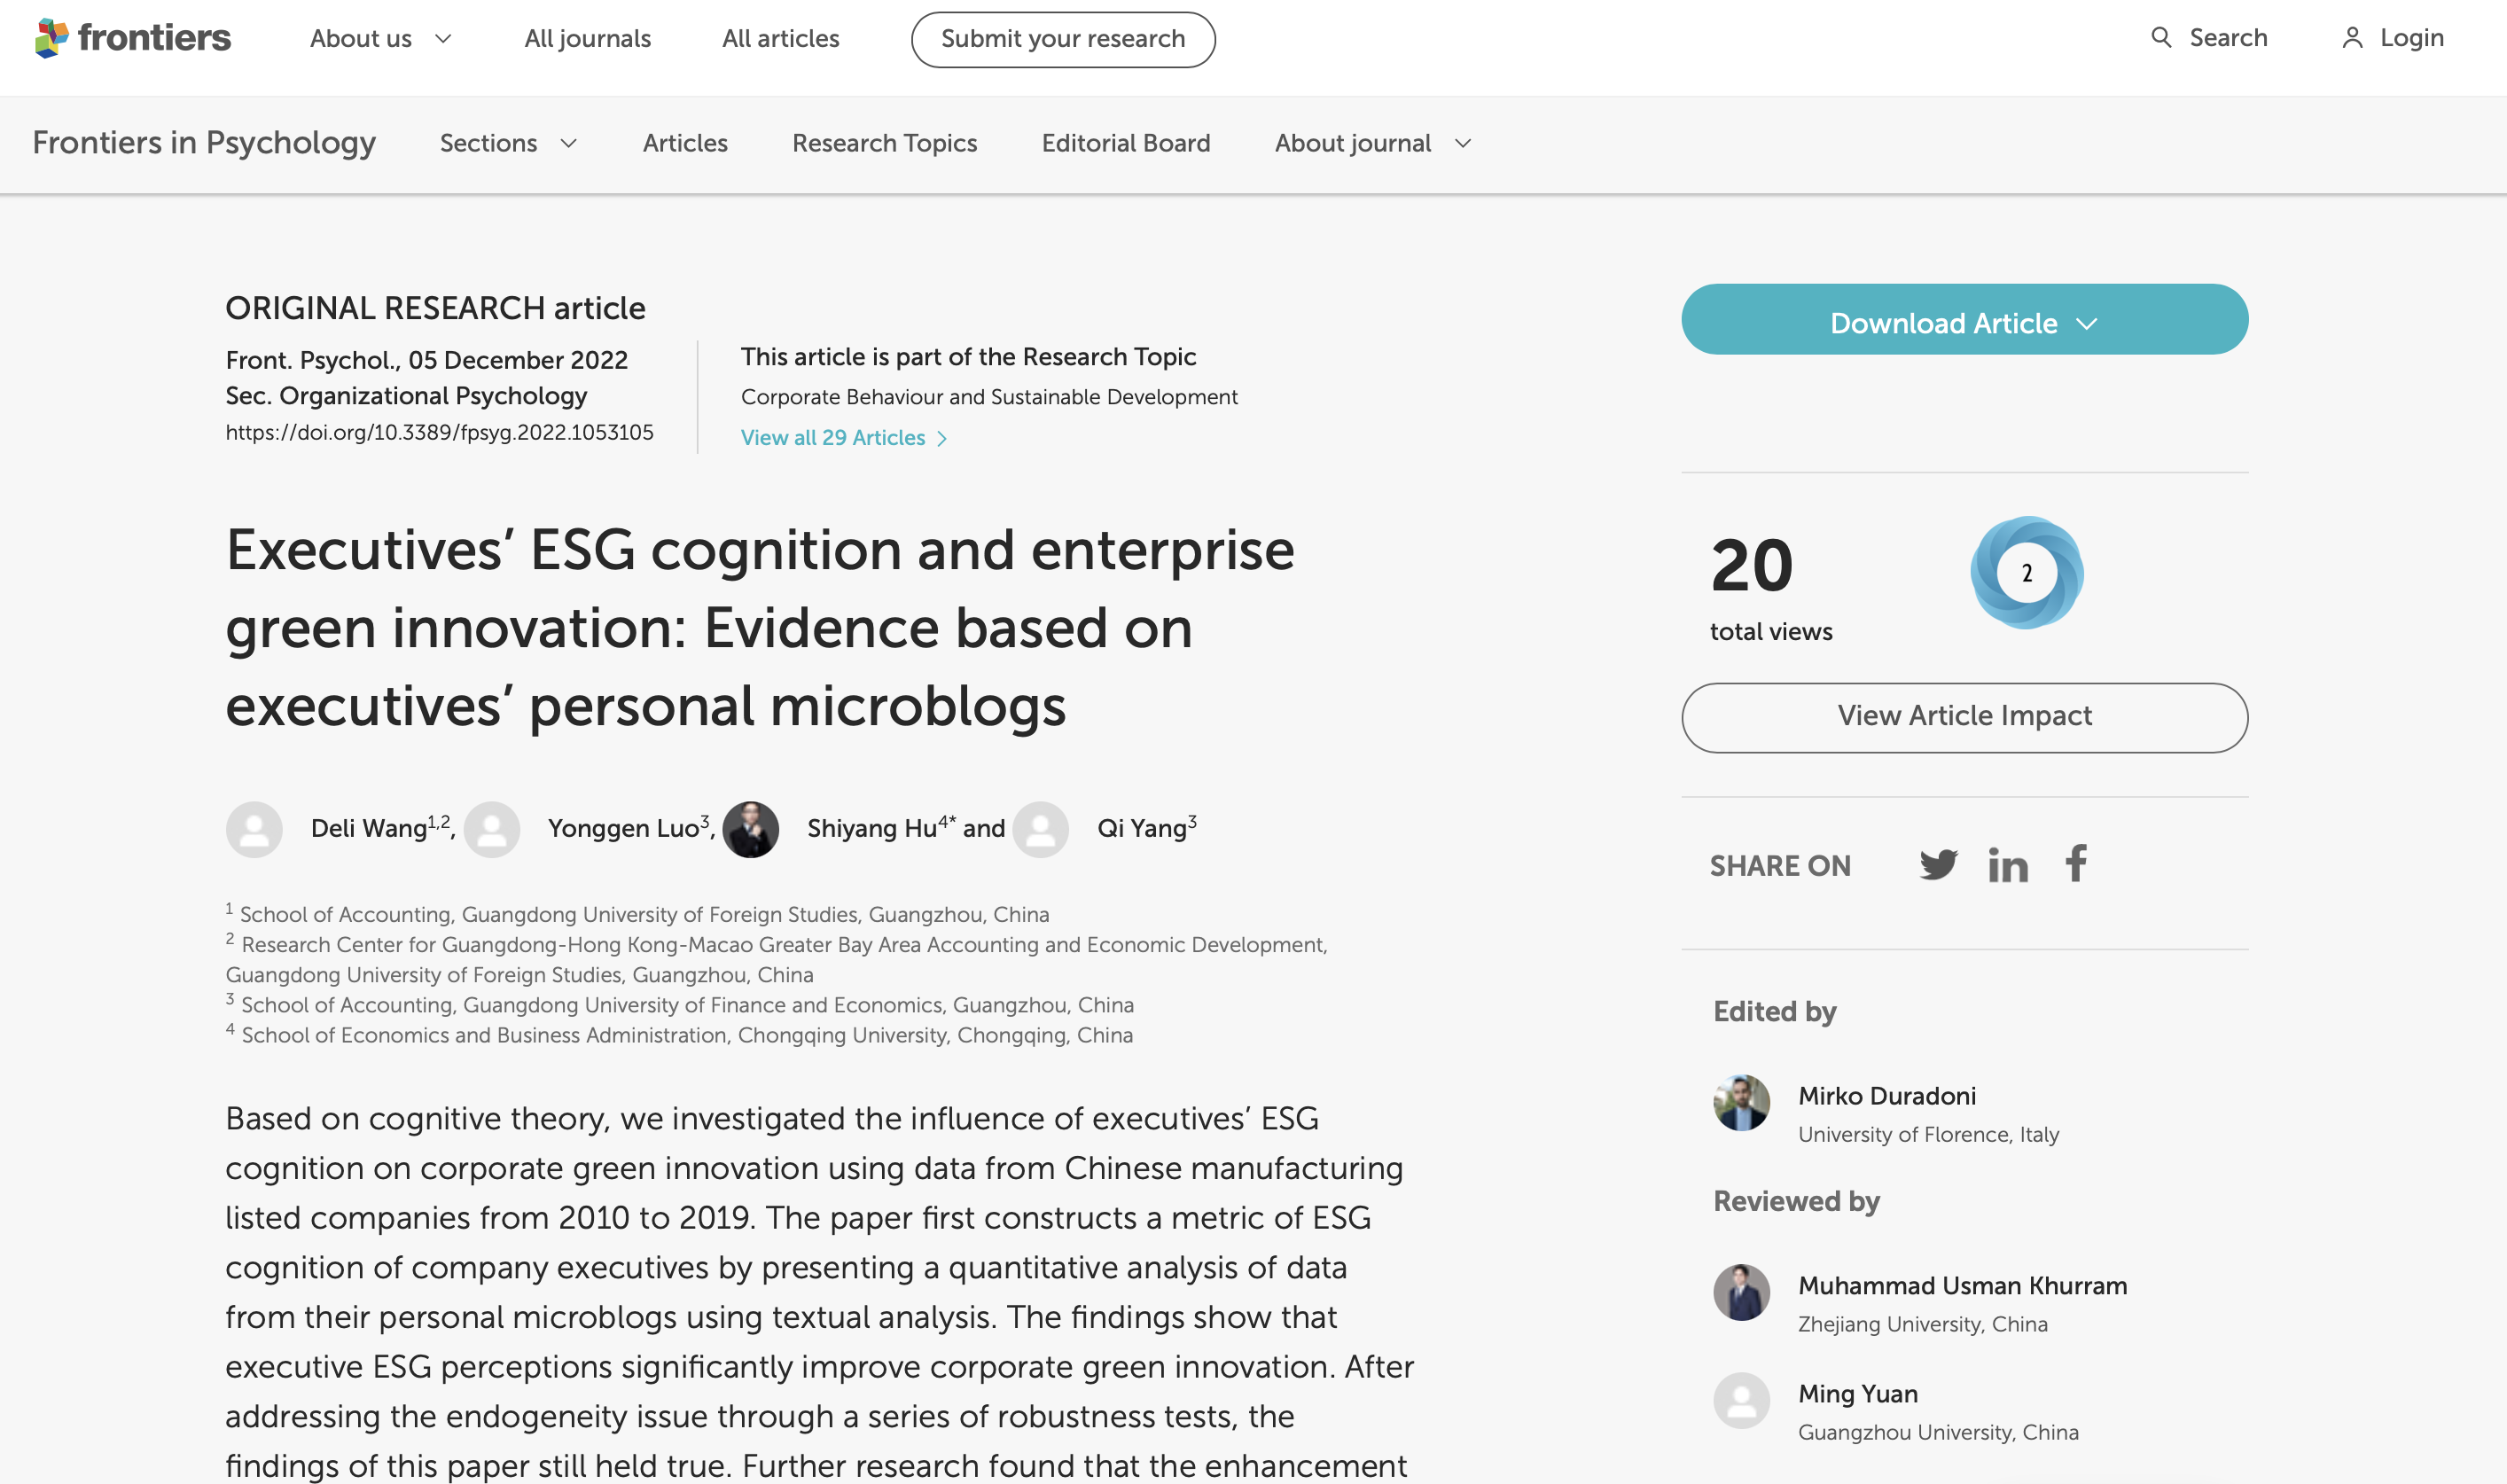This screenshot has width=2507, height=1484.
Task: Share article on LinkedIn
Action: (2007, 865)
